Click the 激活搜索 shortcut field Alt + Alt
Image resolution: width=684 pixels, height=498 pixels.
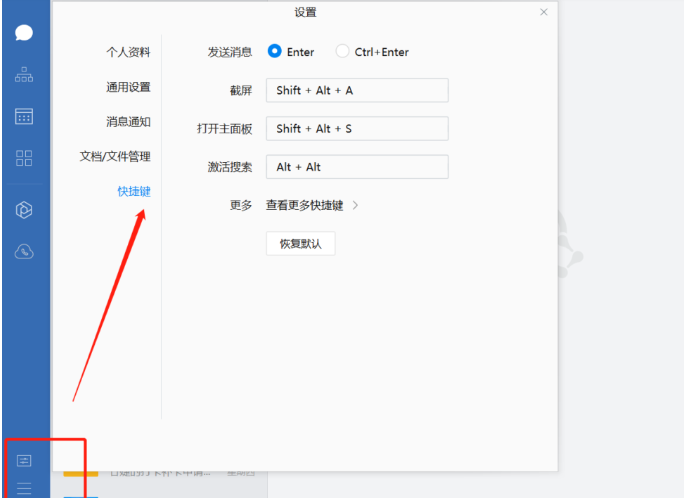click(356, 167)
